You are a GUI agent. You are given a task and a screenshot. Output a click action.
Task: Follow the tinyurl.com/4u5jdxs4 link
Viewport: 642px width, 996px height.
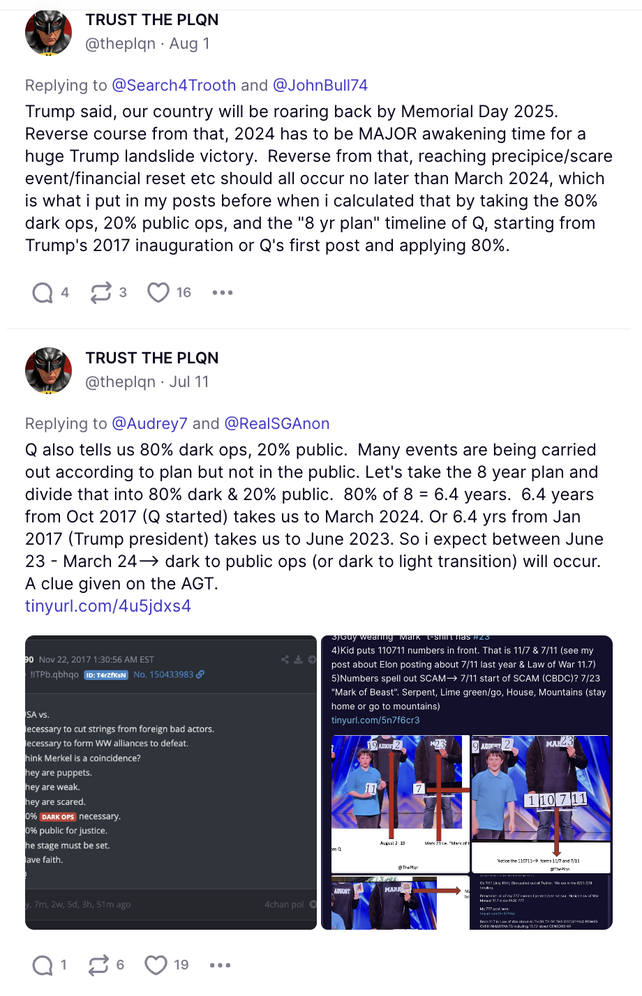[x=108, y=606]
